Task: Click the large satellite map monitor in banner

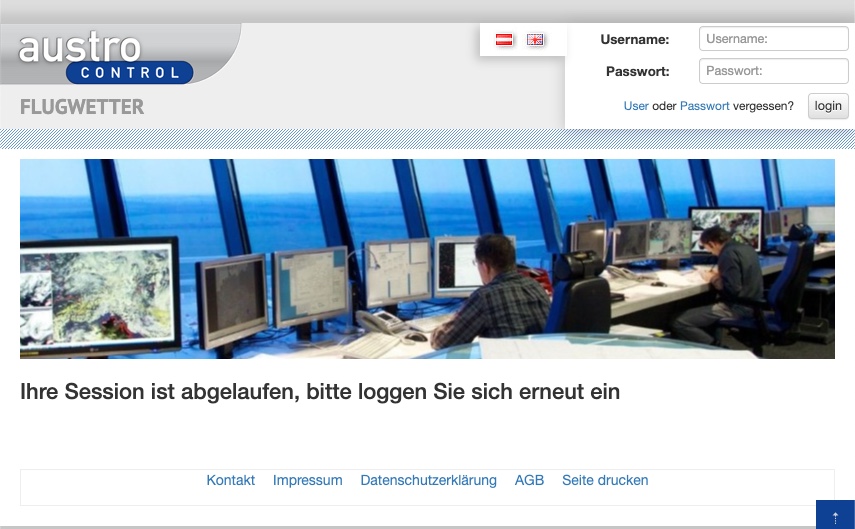Action: 95,290
